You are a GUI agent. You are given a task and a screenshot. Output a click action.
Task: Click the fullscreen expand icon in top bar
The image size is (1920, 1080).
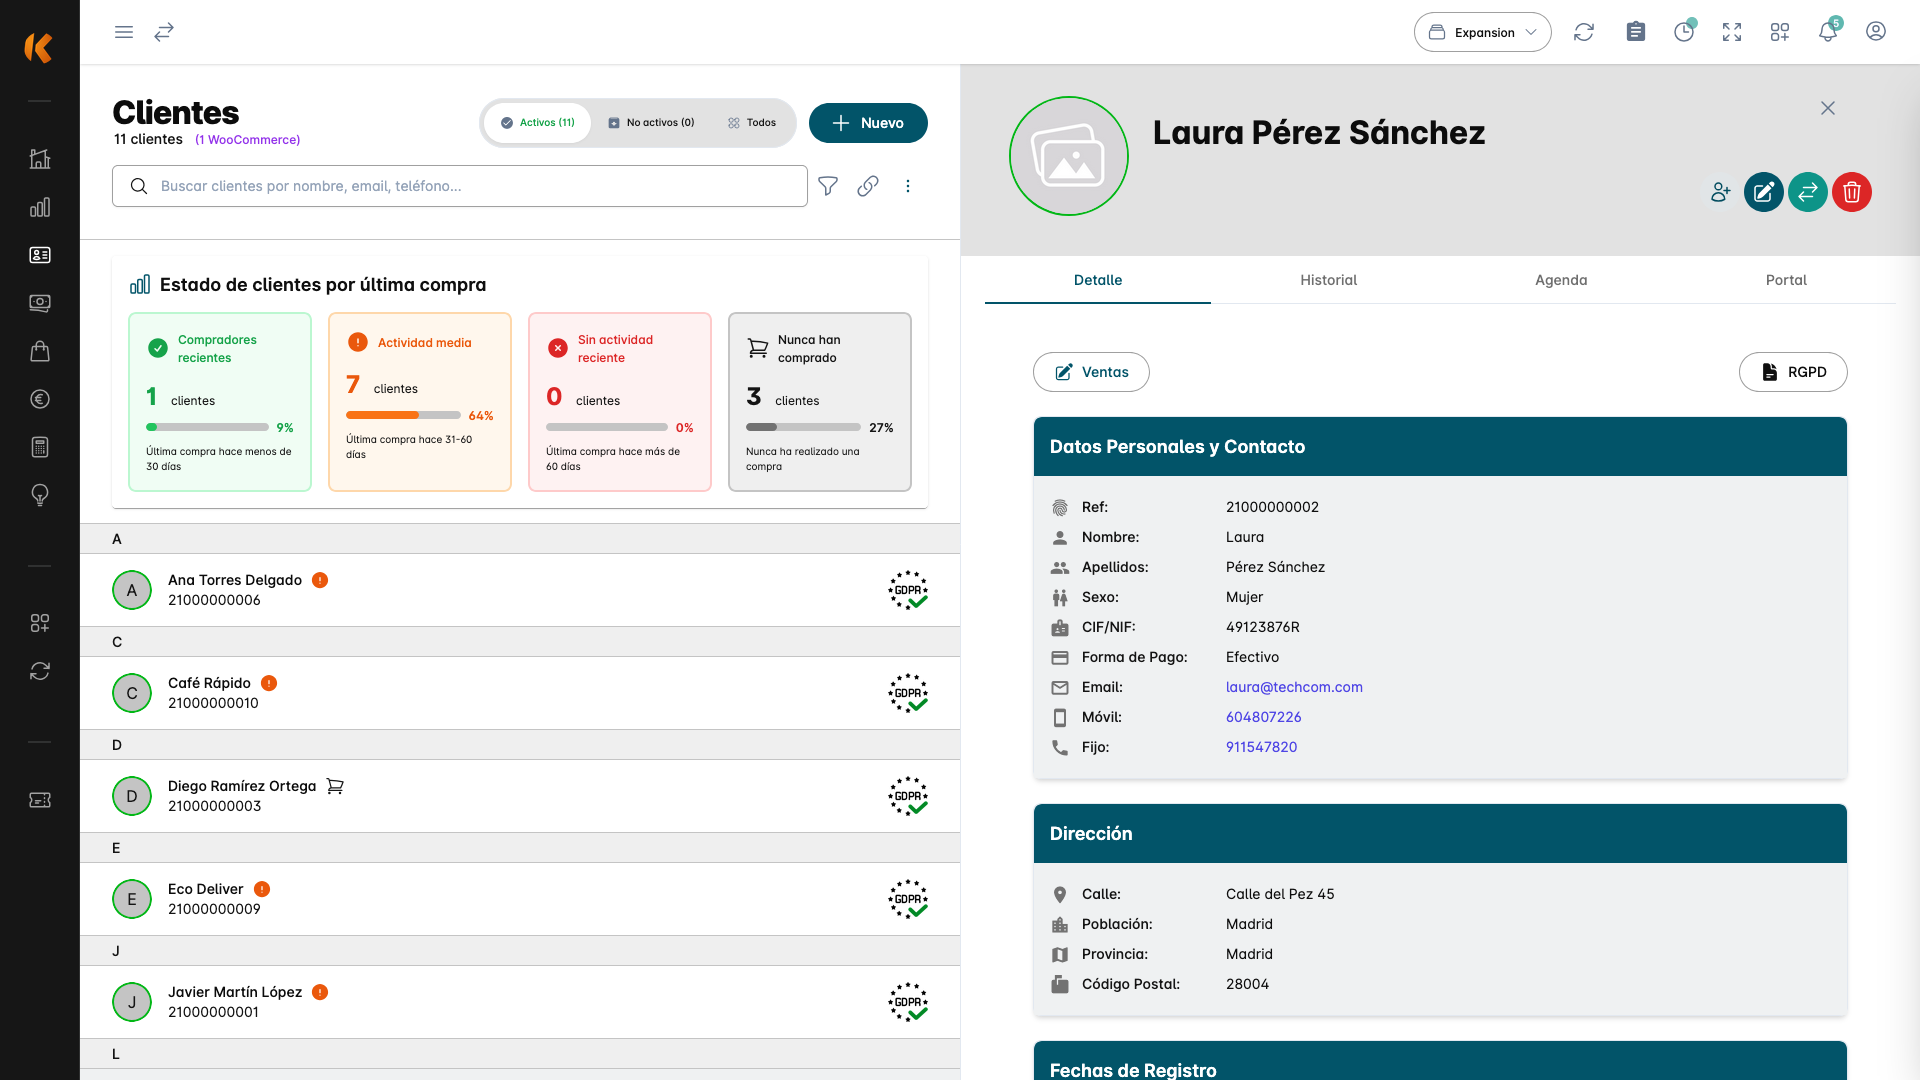pyautogui.click(x=1732, y=32)
